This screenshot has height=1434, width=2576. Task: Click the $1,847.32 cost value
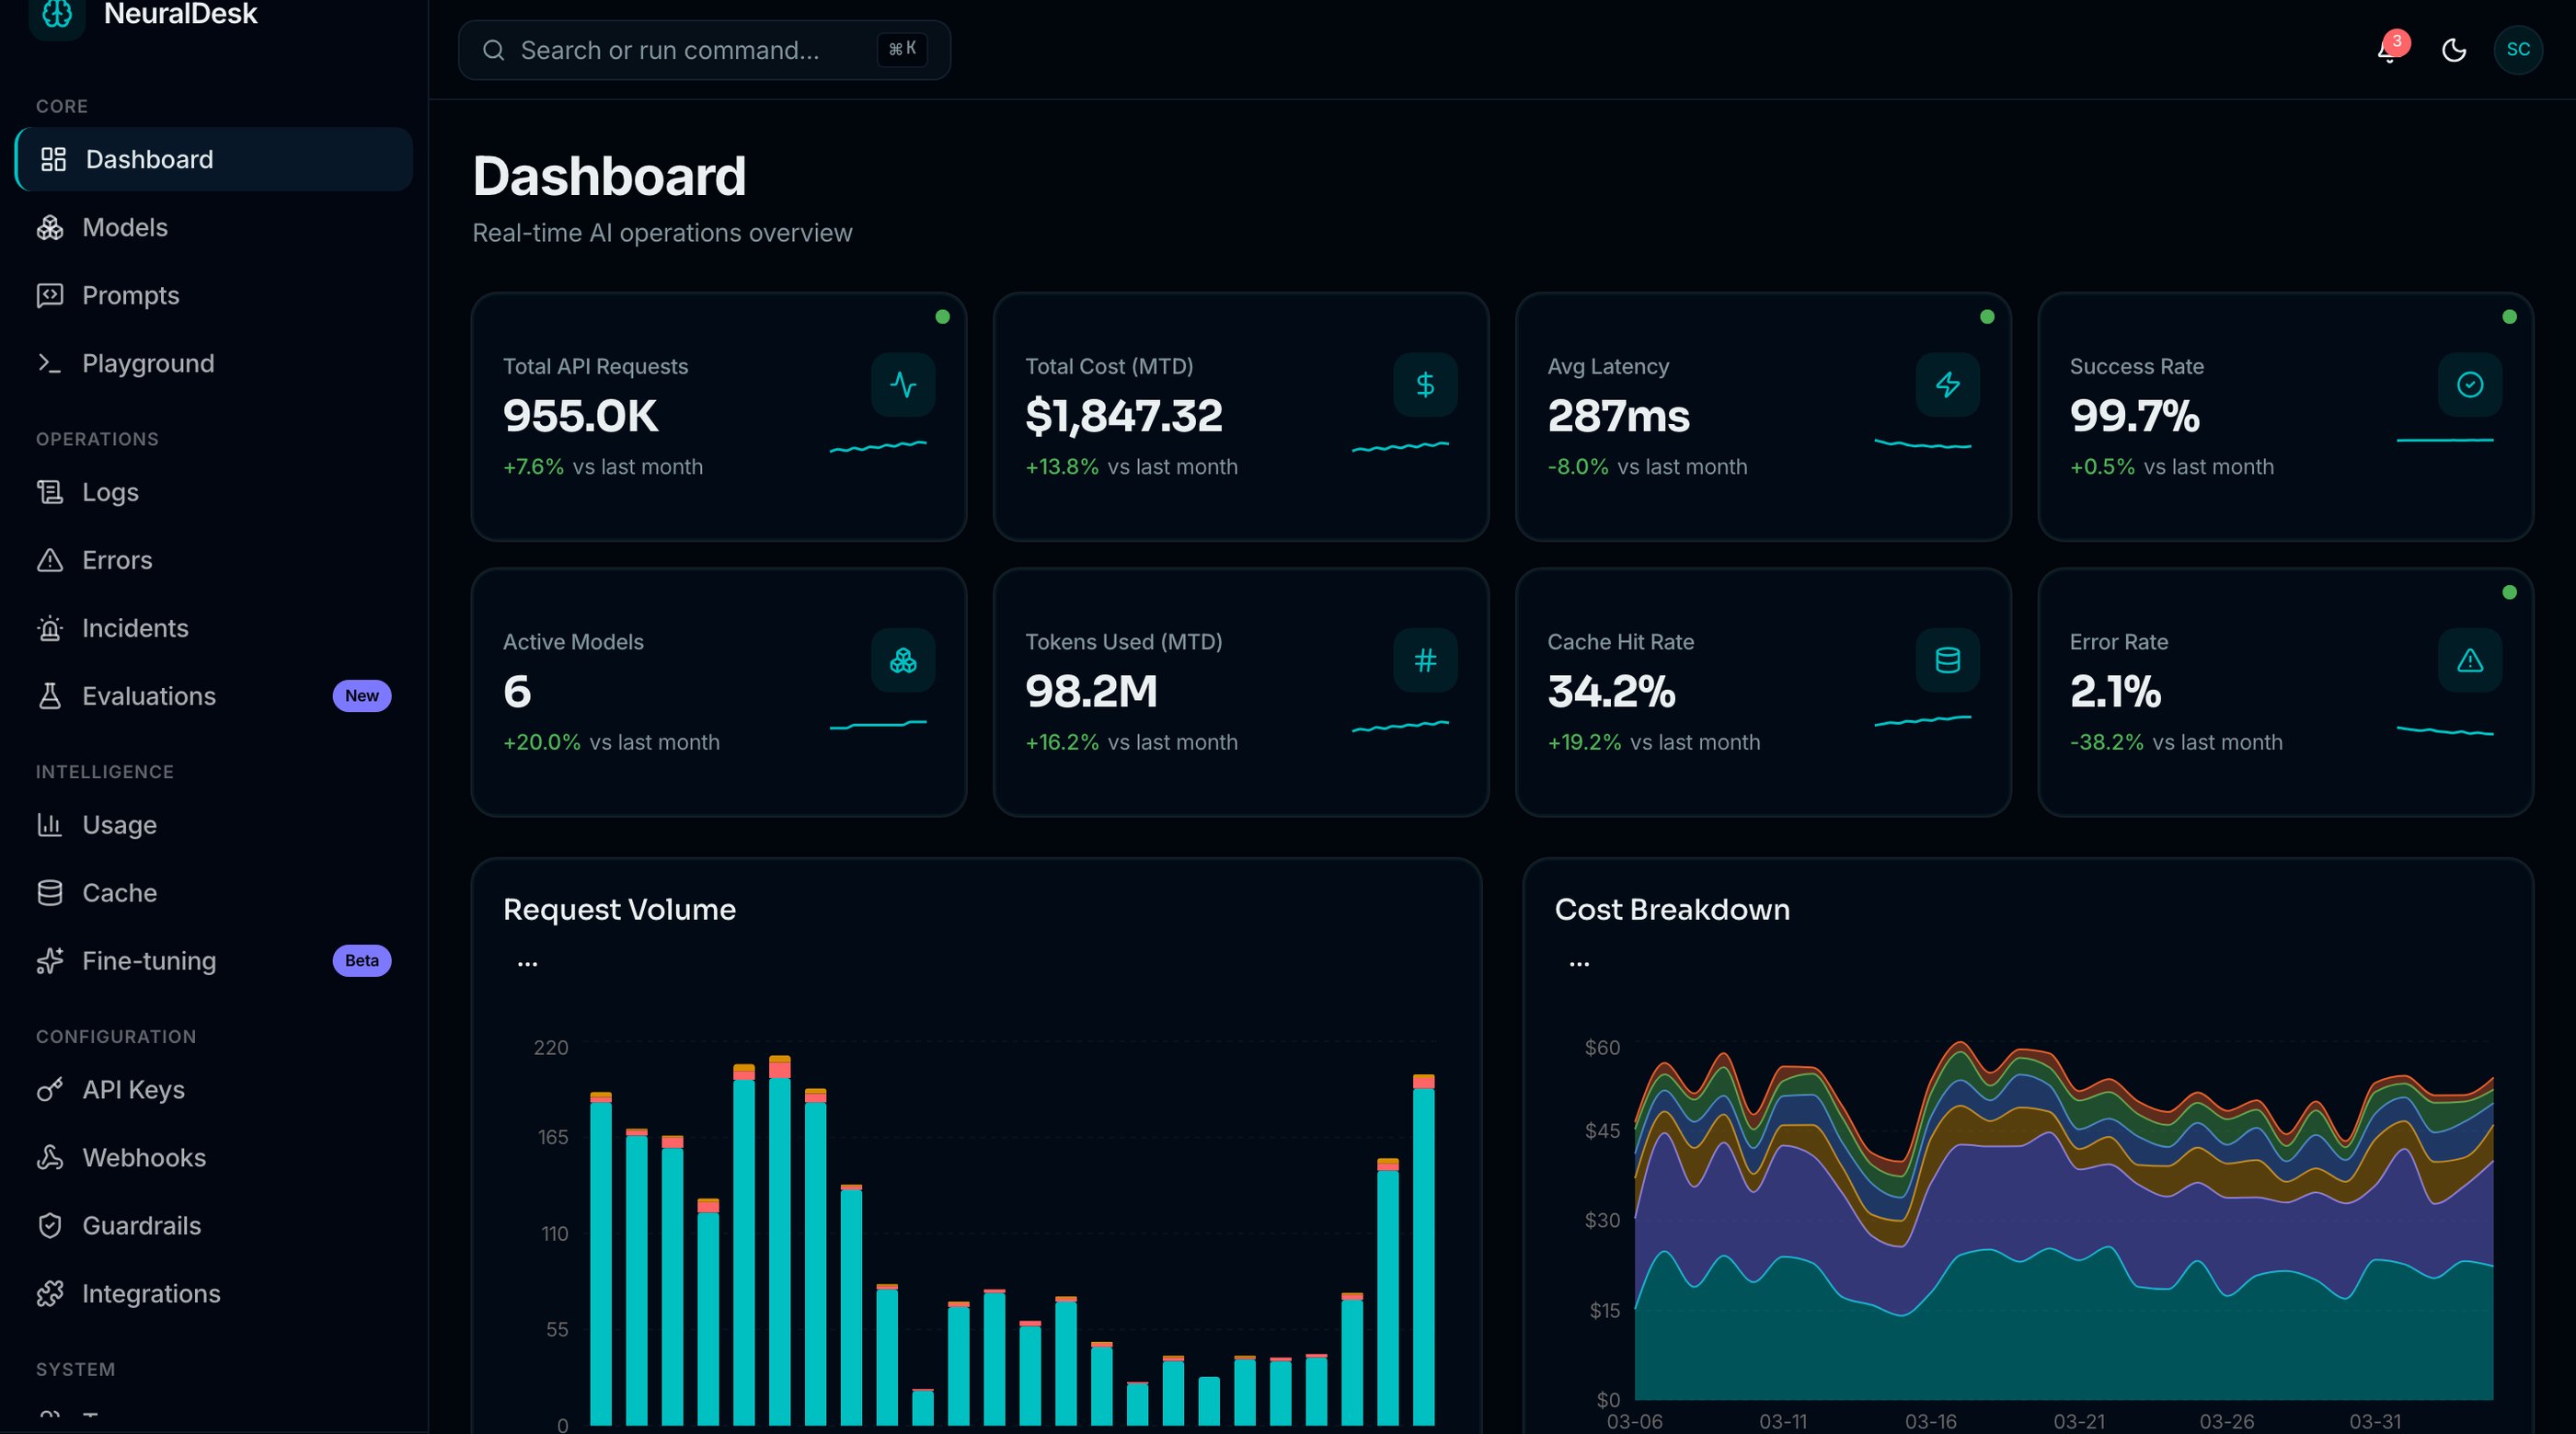[x=1124, y=416]
